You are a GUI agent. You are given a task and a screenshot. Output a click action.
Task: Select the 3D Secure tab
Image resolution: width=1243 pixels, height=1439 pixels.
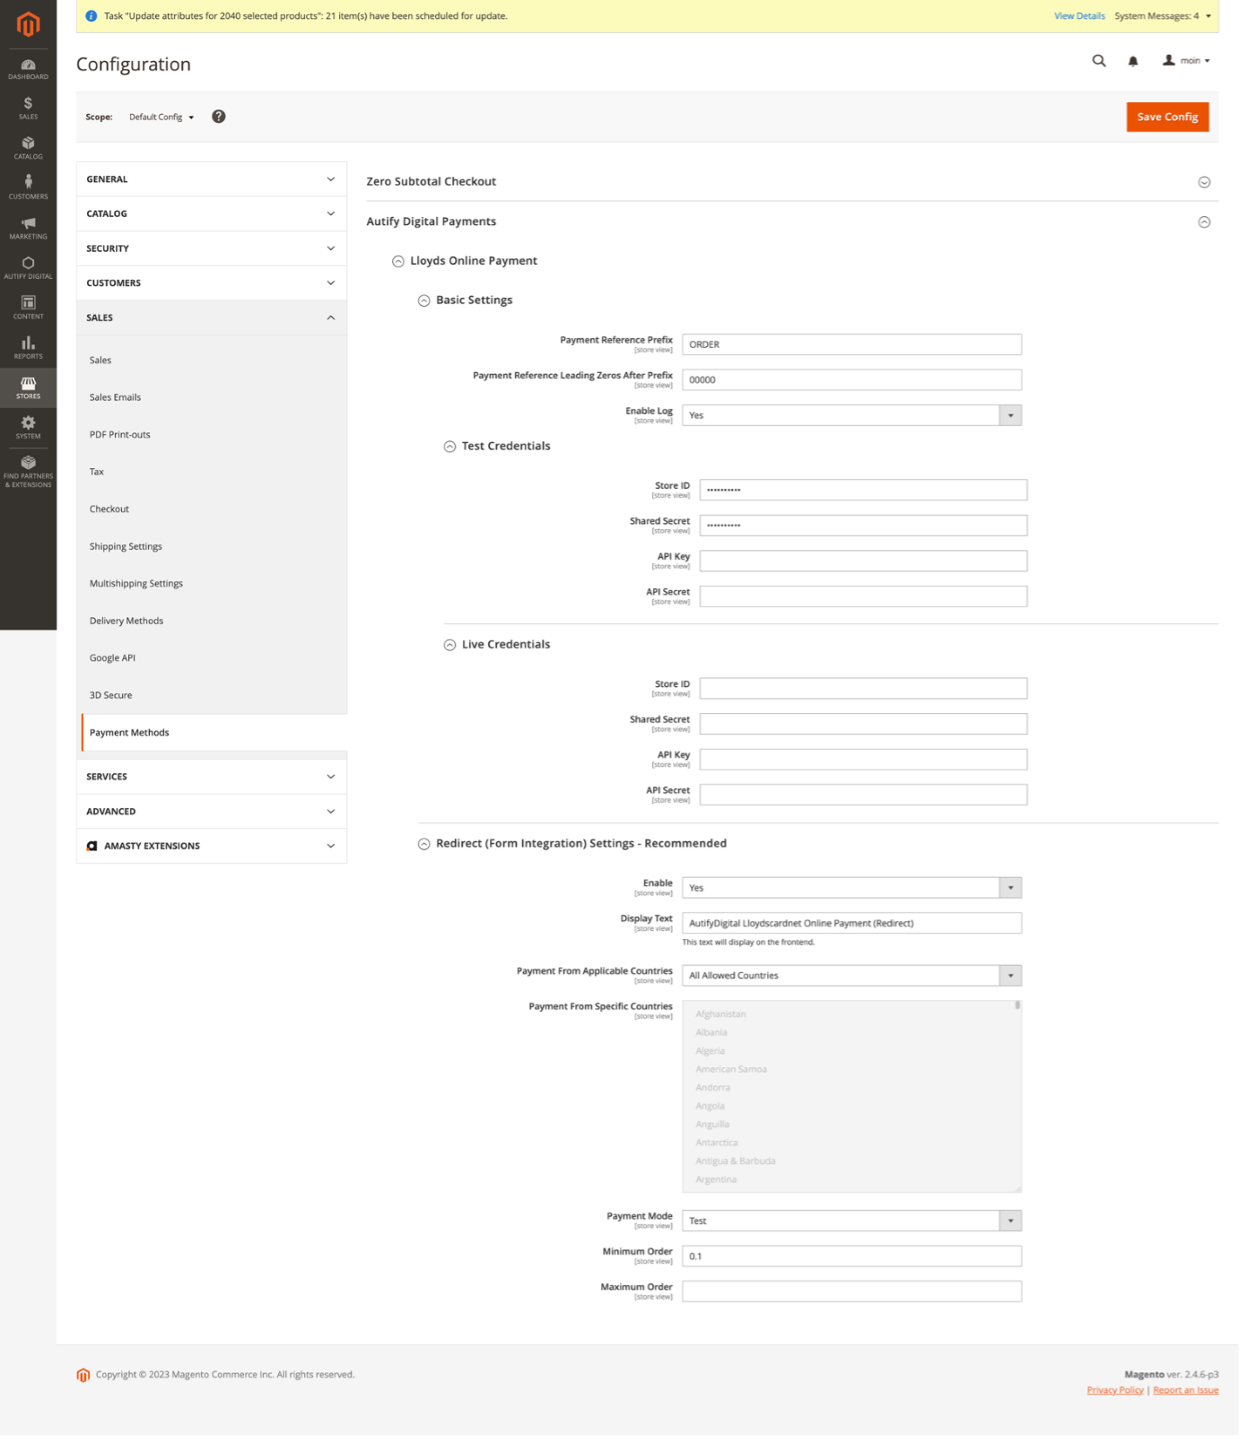click(214, 695)
